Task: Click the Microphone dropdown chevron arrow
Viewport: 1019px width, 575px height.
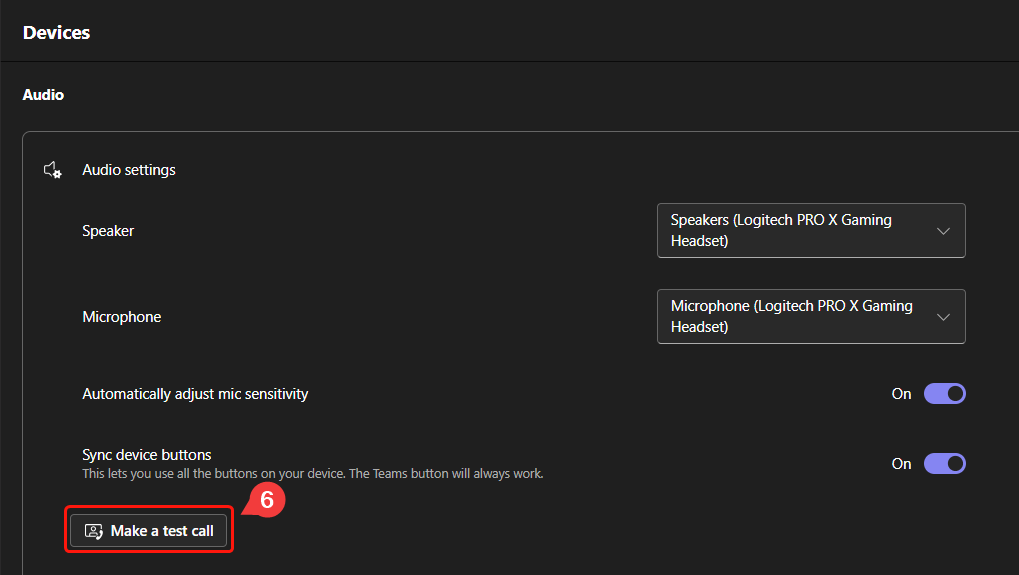Action: pyautogui.click(x=943, y=317)
